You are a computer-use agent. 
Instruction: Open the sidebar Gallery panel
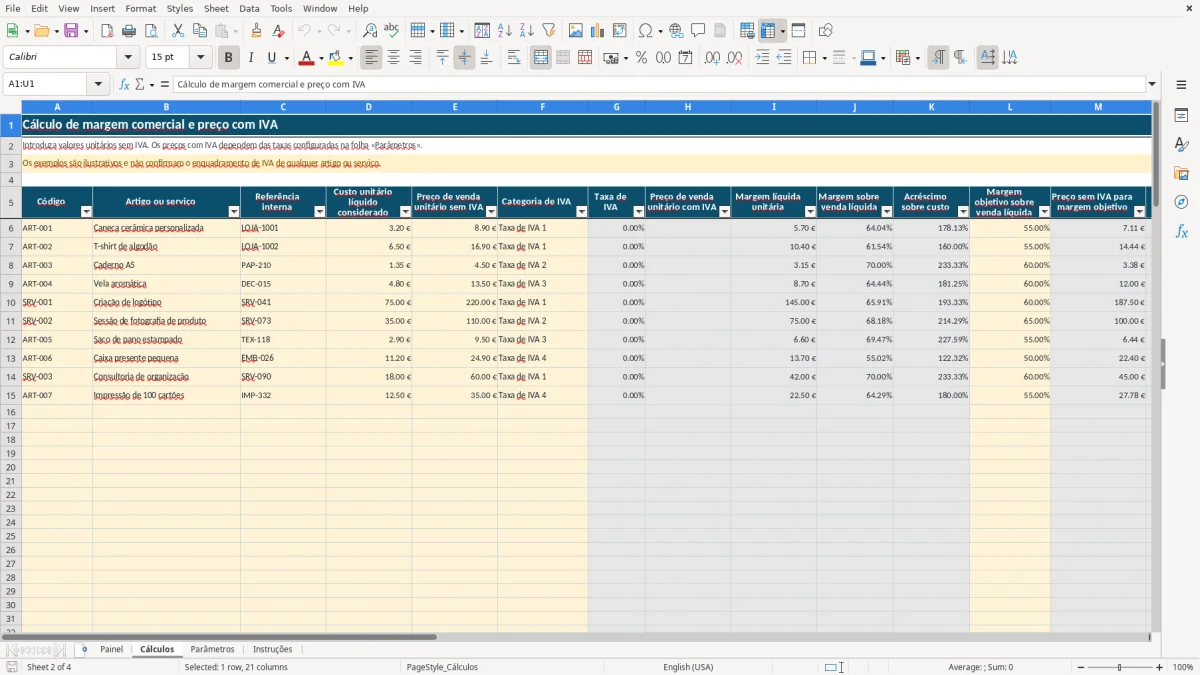1181,174
